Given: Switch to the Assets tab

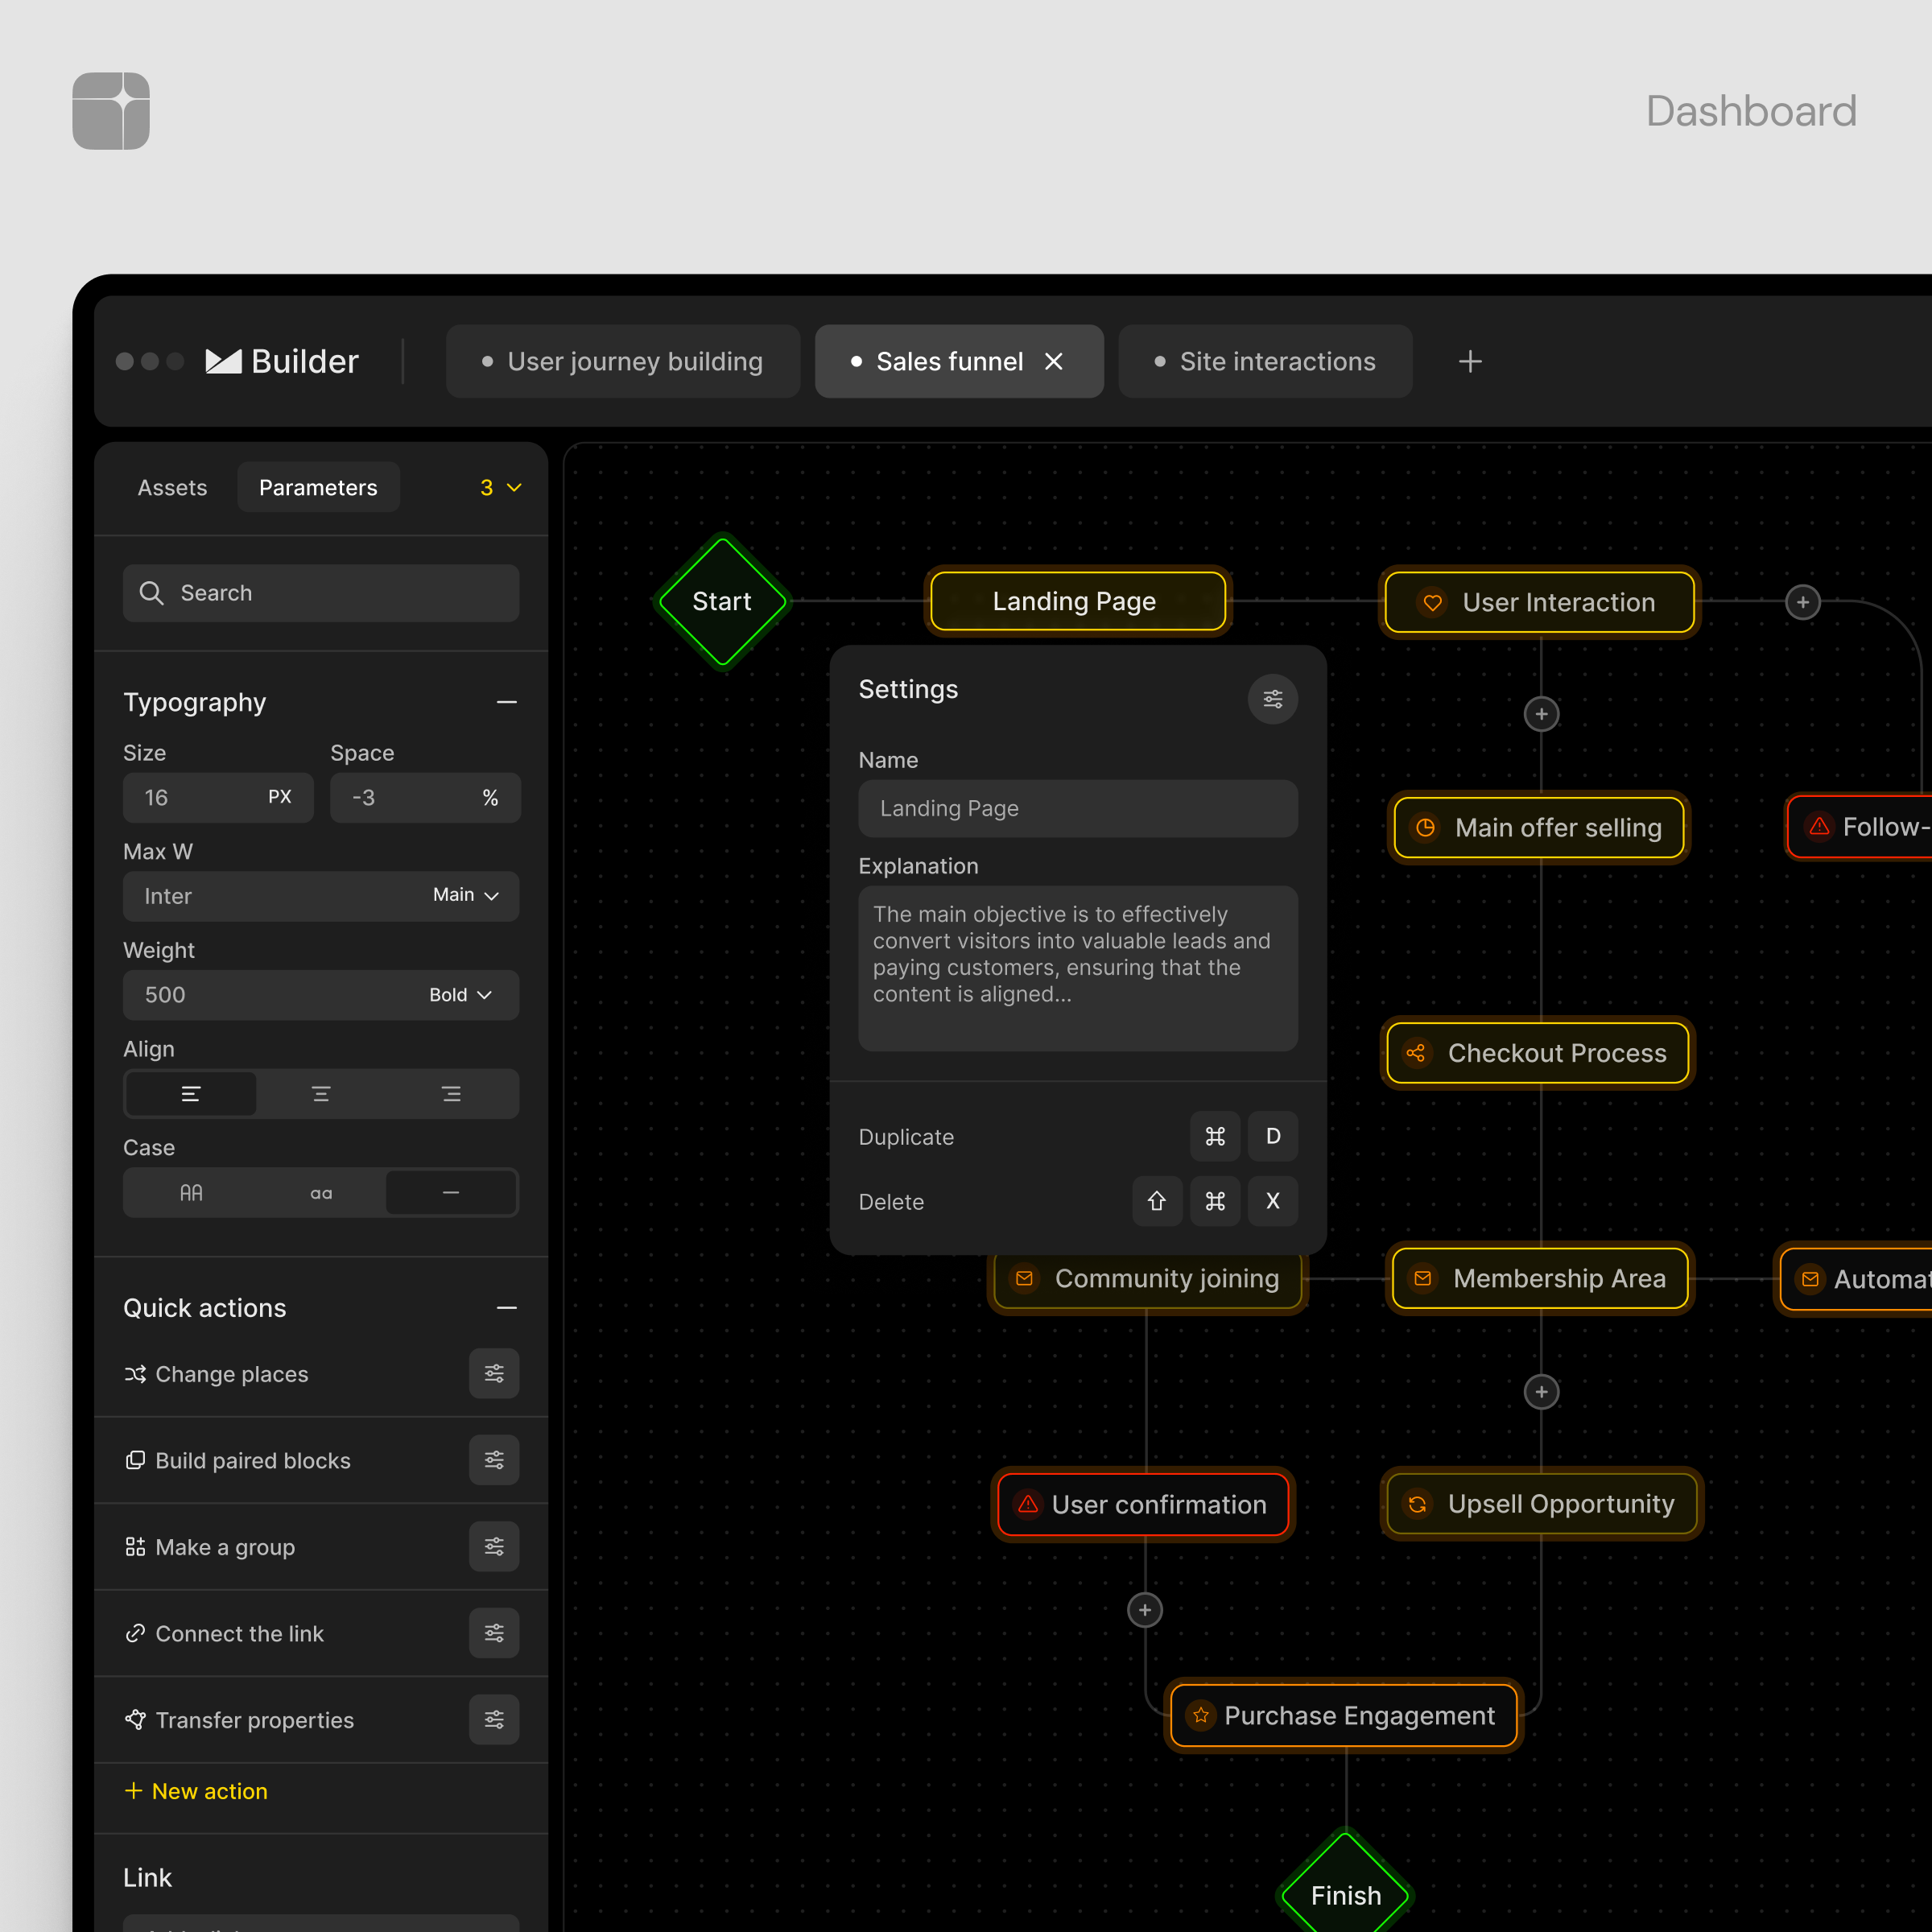Looking at the screenshot, I should [172, 487].
